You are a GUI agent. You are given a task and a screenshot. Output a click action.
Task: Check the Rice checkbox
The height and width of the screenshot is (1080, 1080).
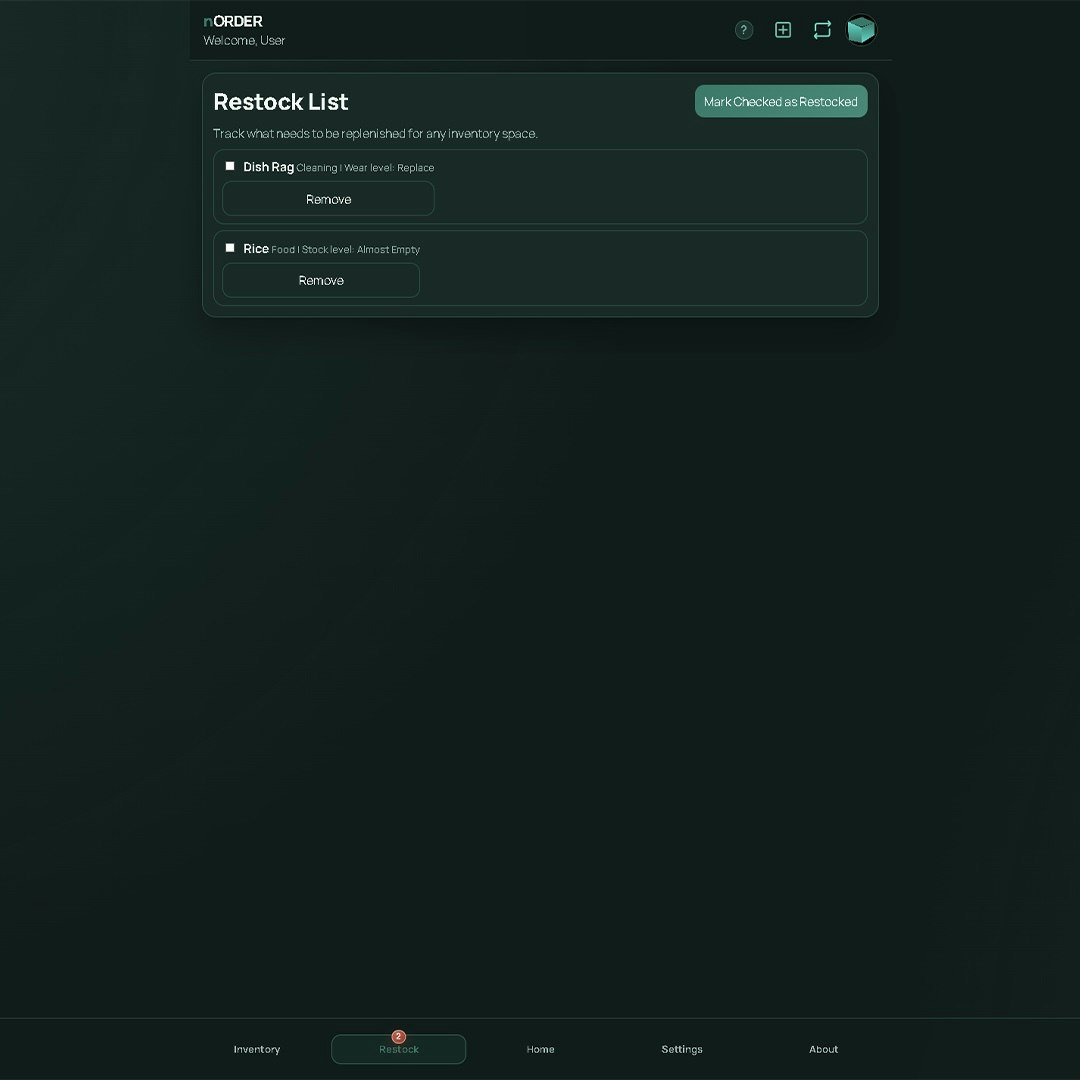tap(230, 248)
